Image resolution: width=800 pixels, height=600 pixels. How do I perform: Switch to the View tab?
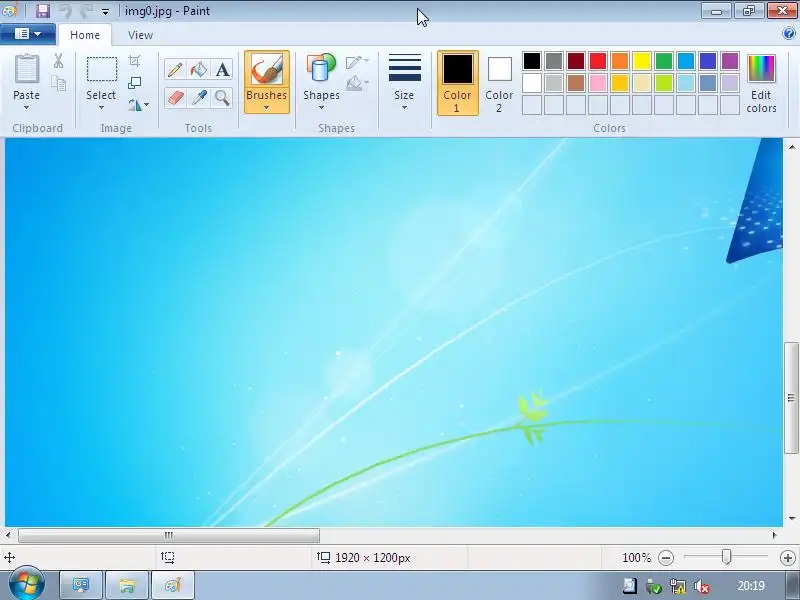140,35
